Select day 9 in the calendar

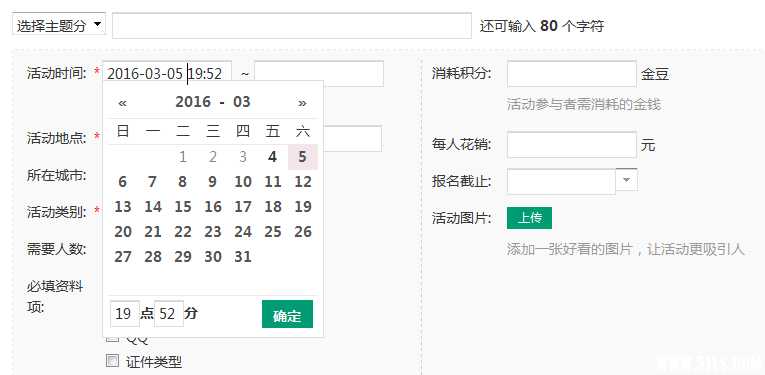pos(213,182)
